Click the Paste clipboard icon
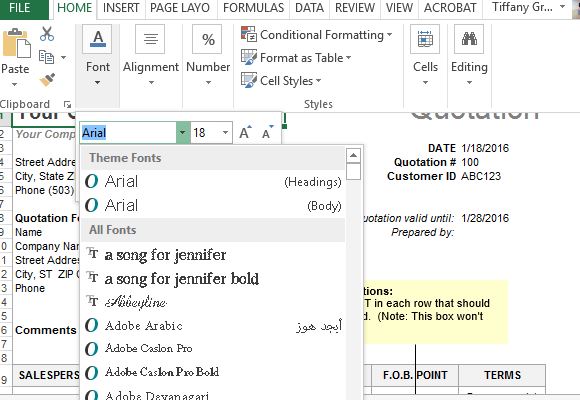The width and height of the screenshot is (580, 400). point(16,43)
